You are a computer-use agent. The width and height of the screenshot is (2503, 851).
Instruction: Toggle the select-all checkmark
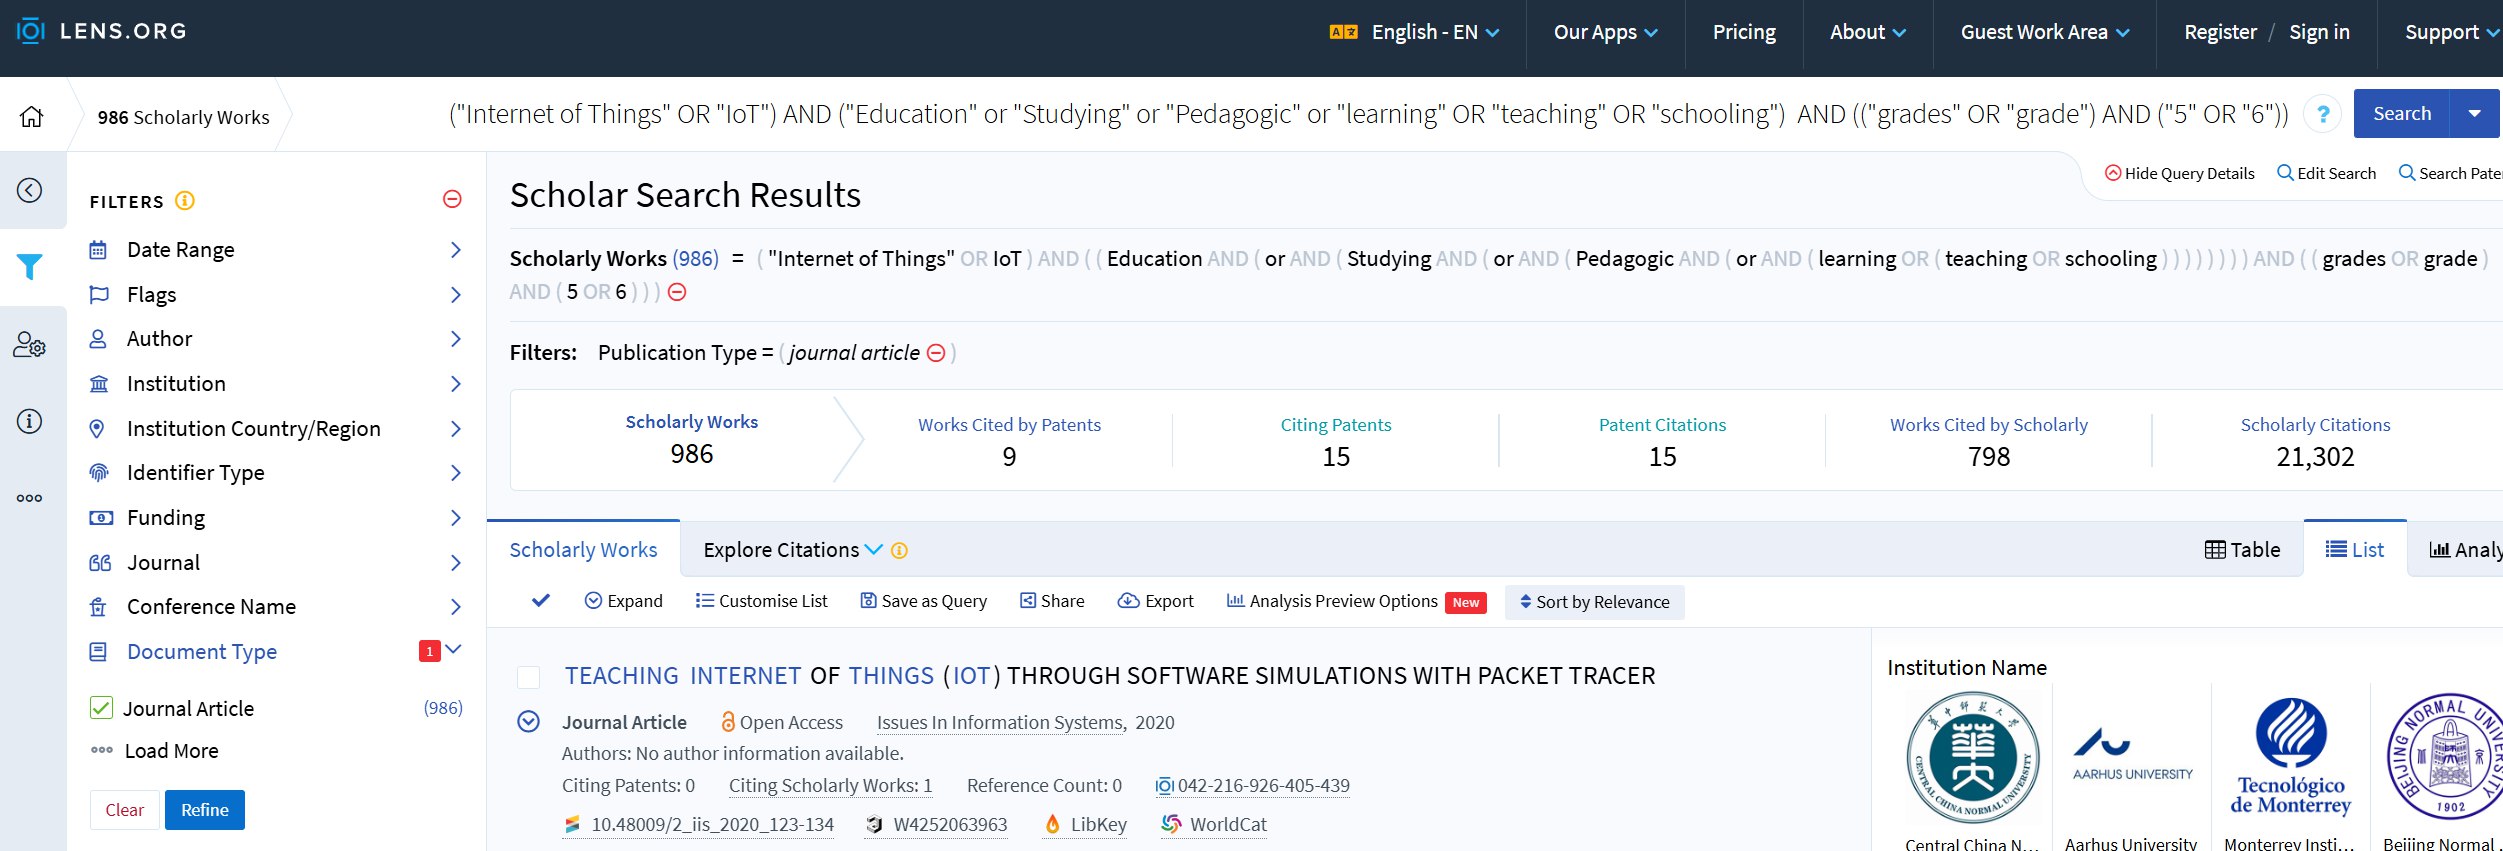pos(541,601)
